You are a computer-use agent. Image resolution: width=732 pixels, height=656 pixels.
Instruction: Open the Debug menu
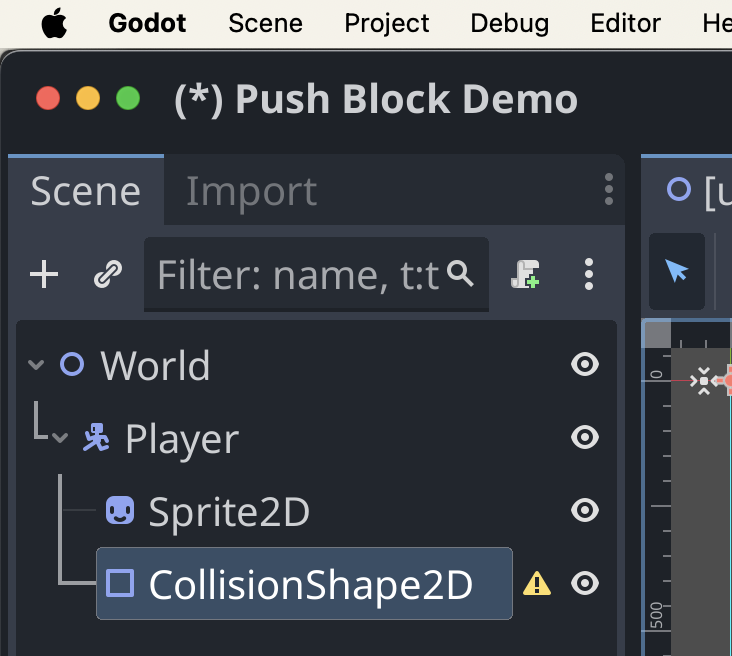click(x=509, y=23)
